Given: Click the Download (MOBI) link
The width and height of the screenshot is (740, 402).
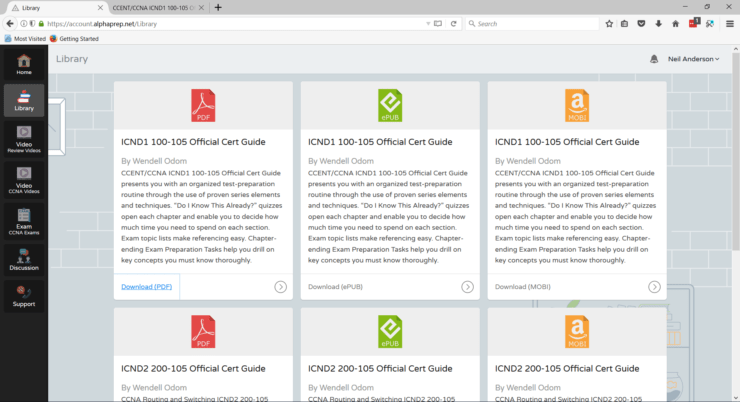Looking at the screenshot, I should point(522,287).
